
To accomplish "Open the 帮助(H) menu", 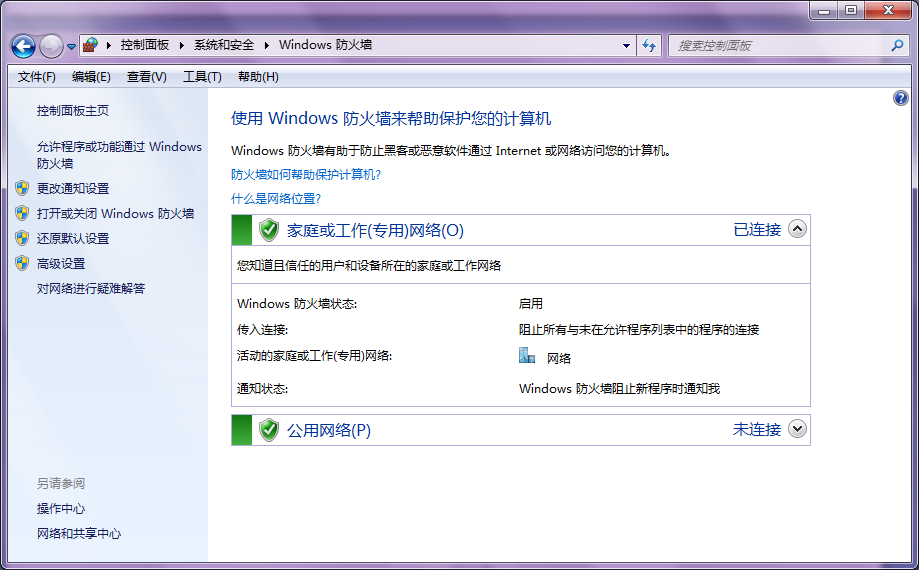I will pos(258,77).
